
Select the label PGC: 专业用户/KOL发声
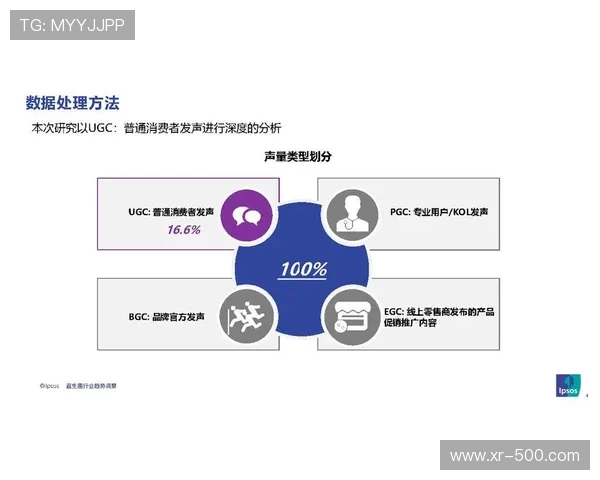tap(439, 212)
